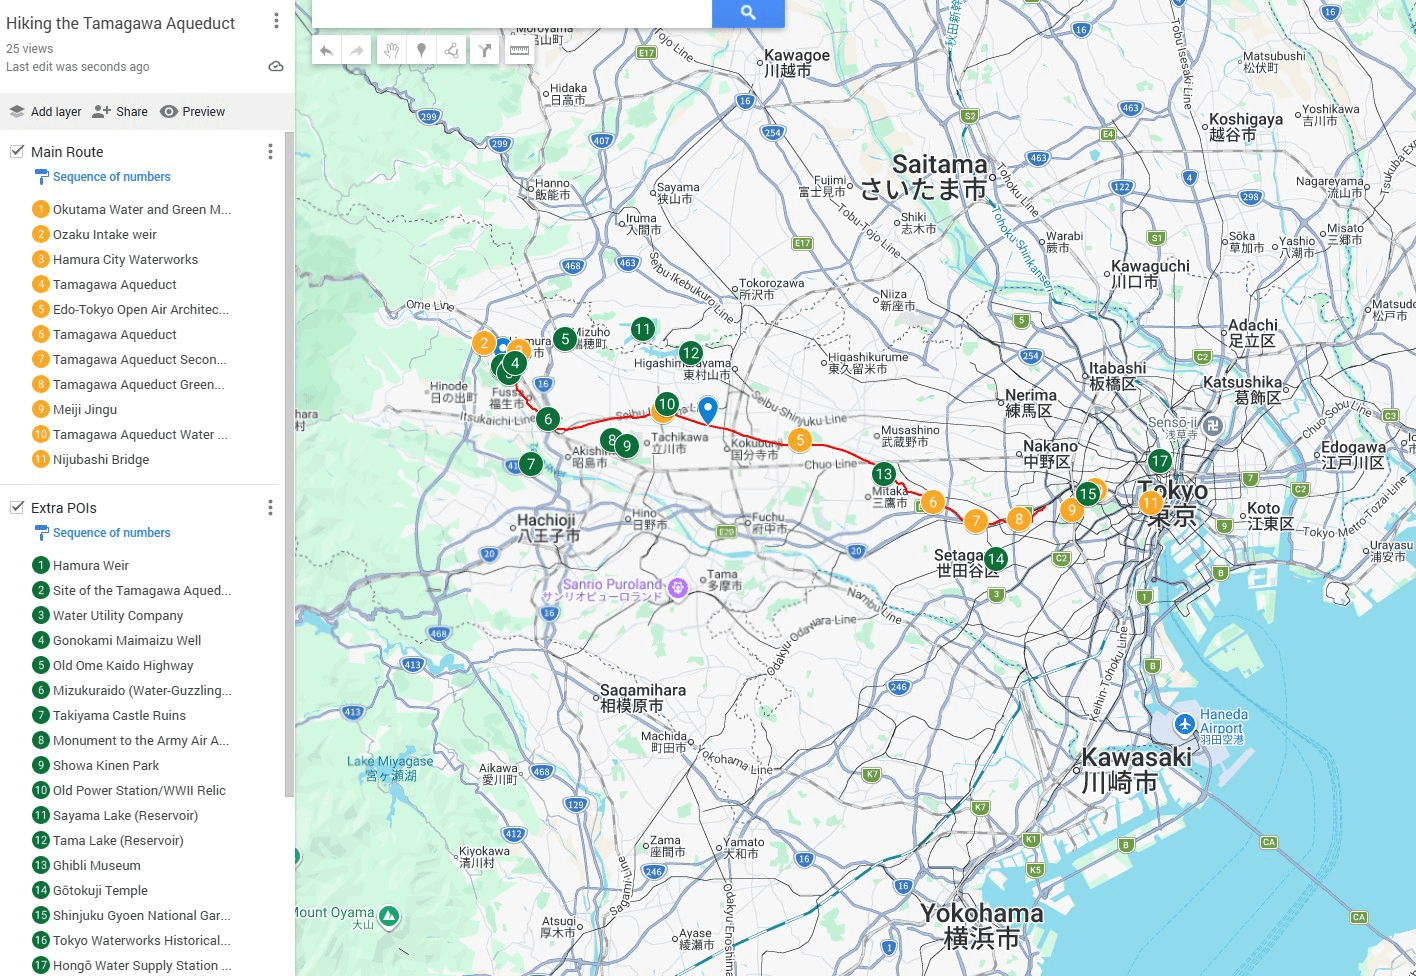Select 'Mizukuraido (Water-Guzzling...' list item
Viewport: 1416px width, 976px height.
point(140,691)
